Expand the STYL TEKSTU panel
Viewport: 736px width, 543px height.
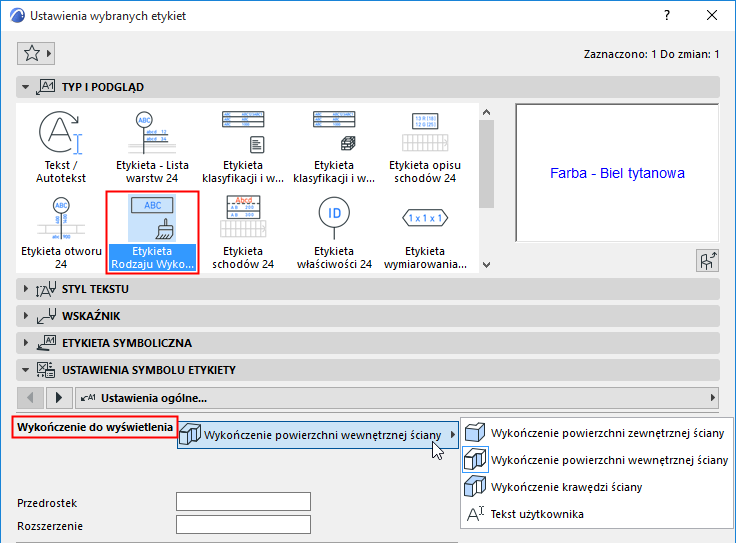tap(25, 289)
